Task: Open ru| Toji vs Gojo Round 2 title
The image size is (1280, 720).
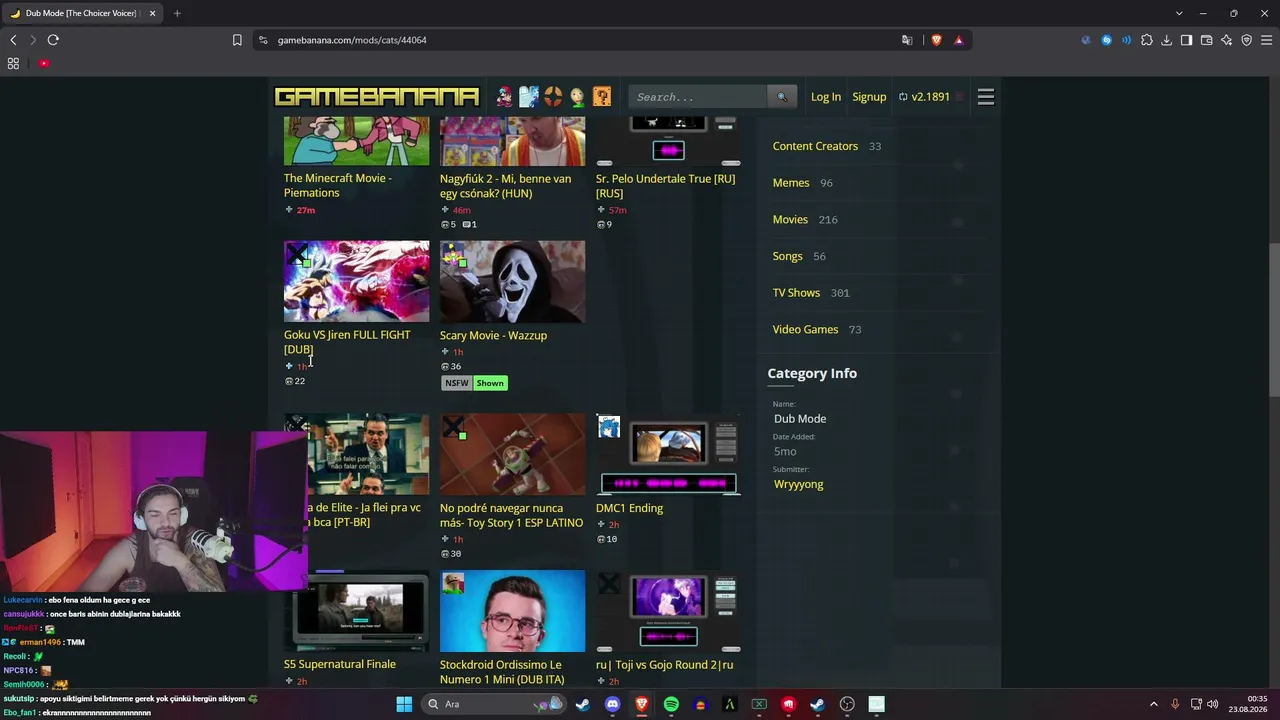Action: click(664, 665)
